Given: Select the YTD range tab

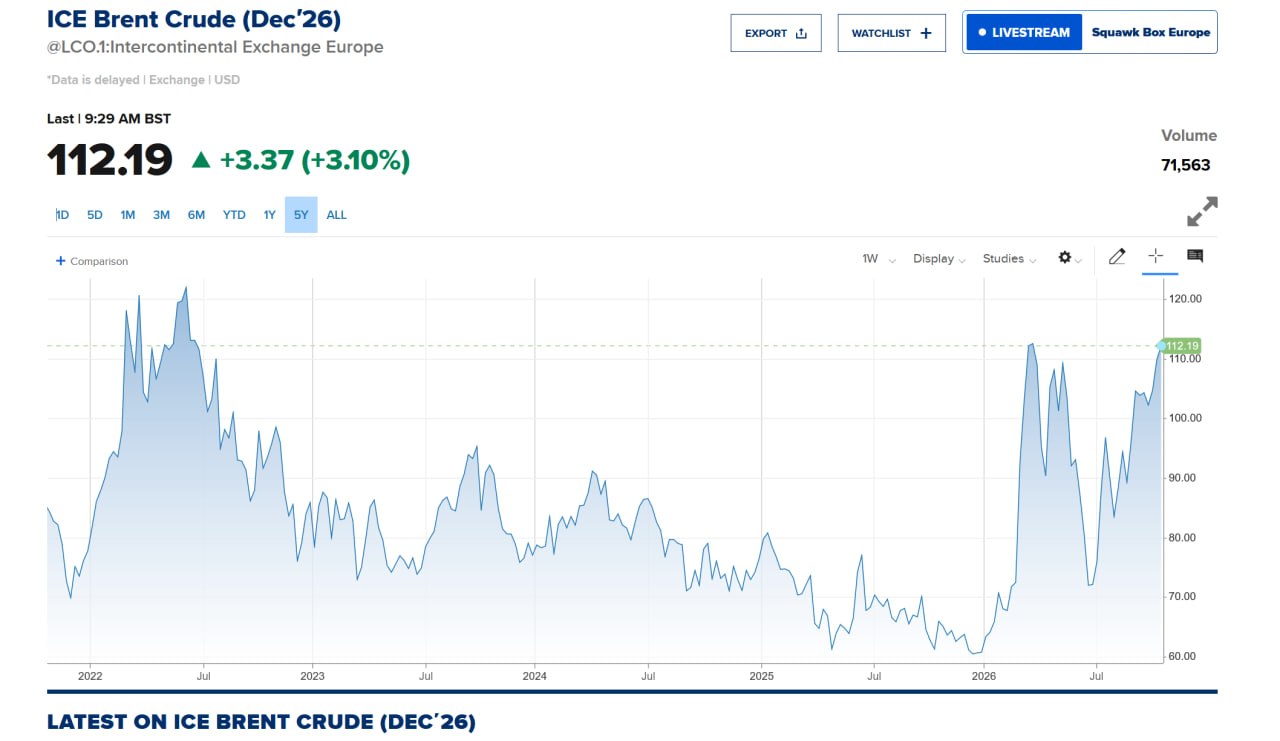Looking at the screenshot, I should point(234,215).
